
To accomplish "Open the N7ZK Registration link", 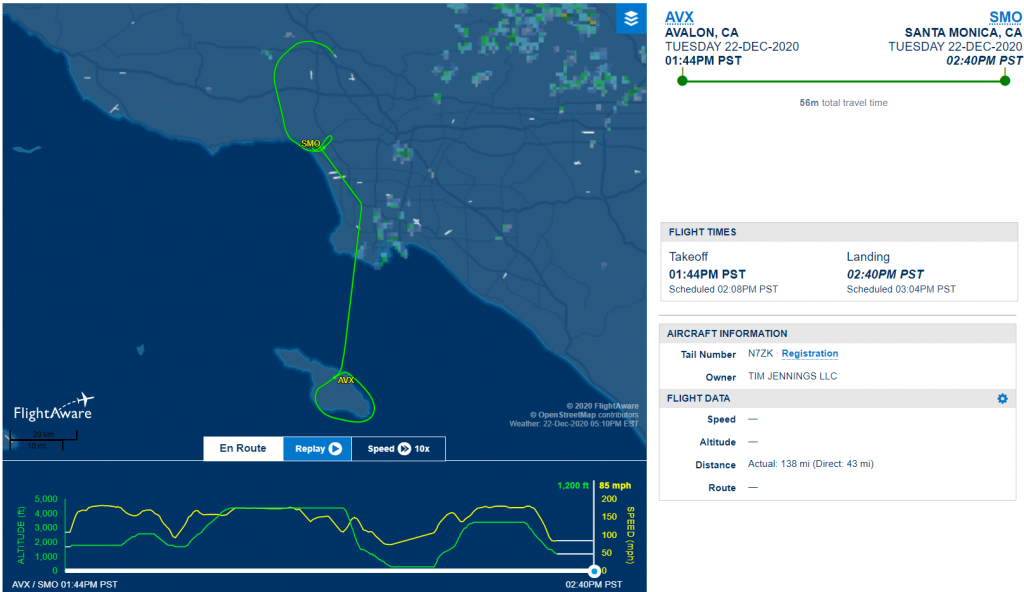I will point(809,354).
